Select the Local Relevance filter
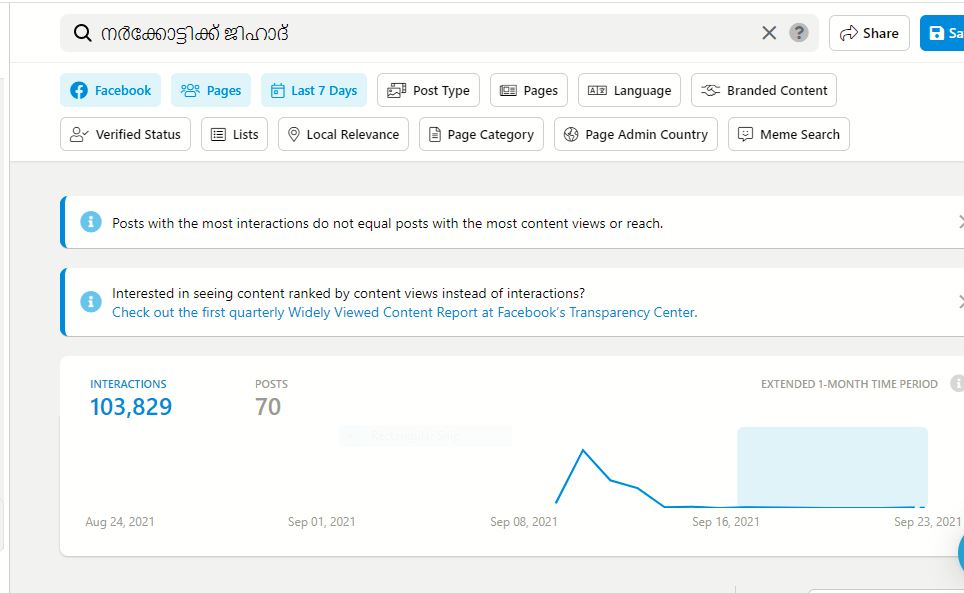 tap(343, 134)
